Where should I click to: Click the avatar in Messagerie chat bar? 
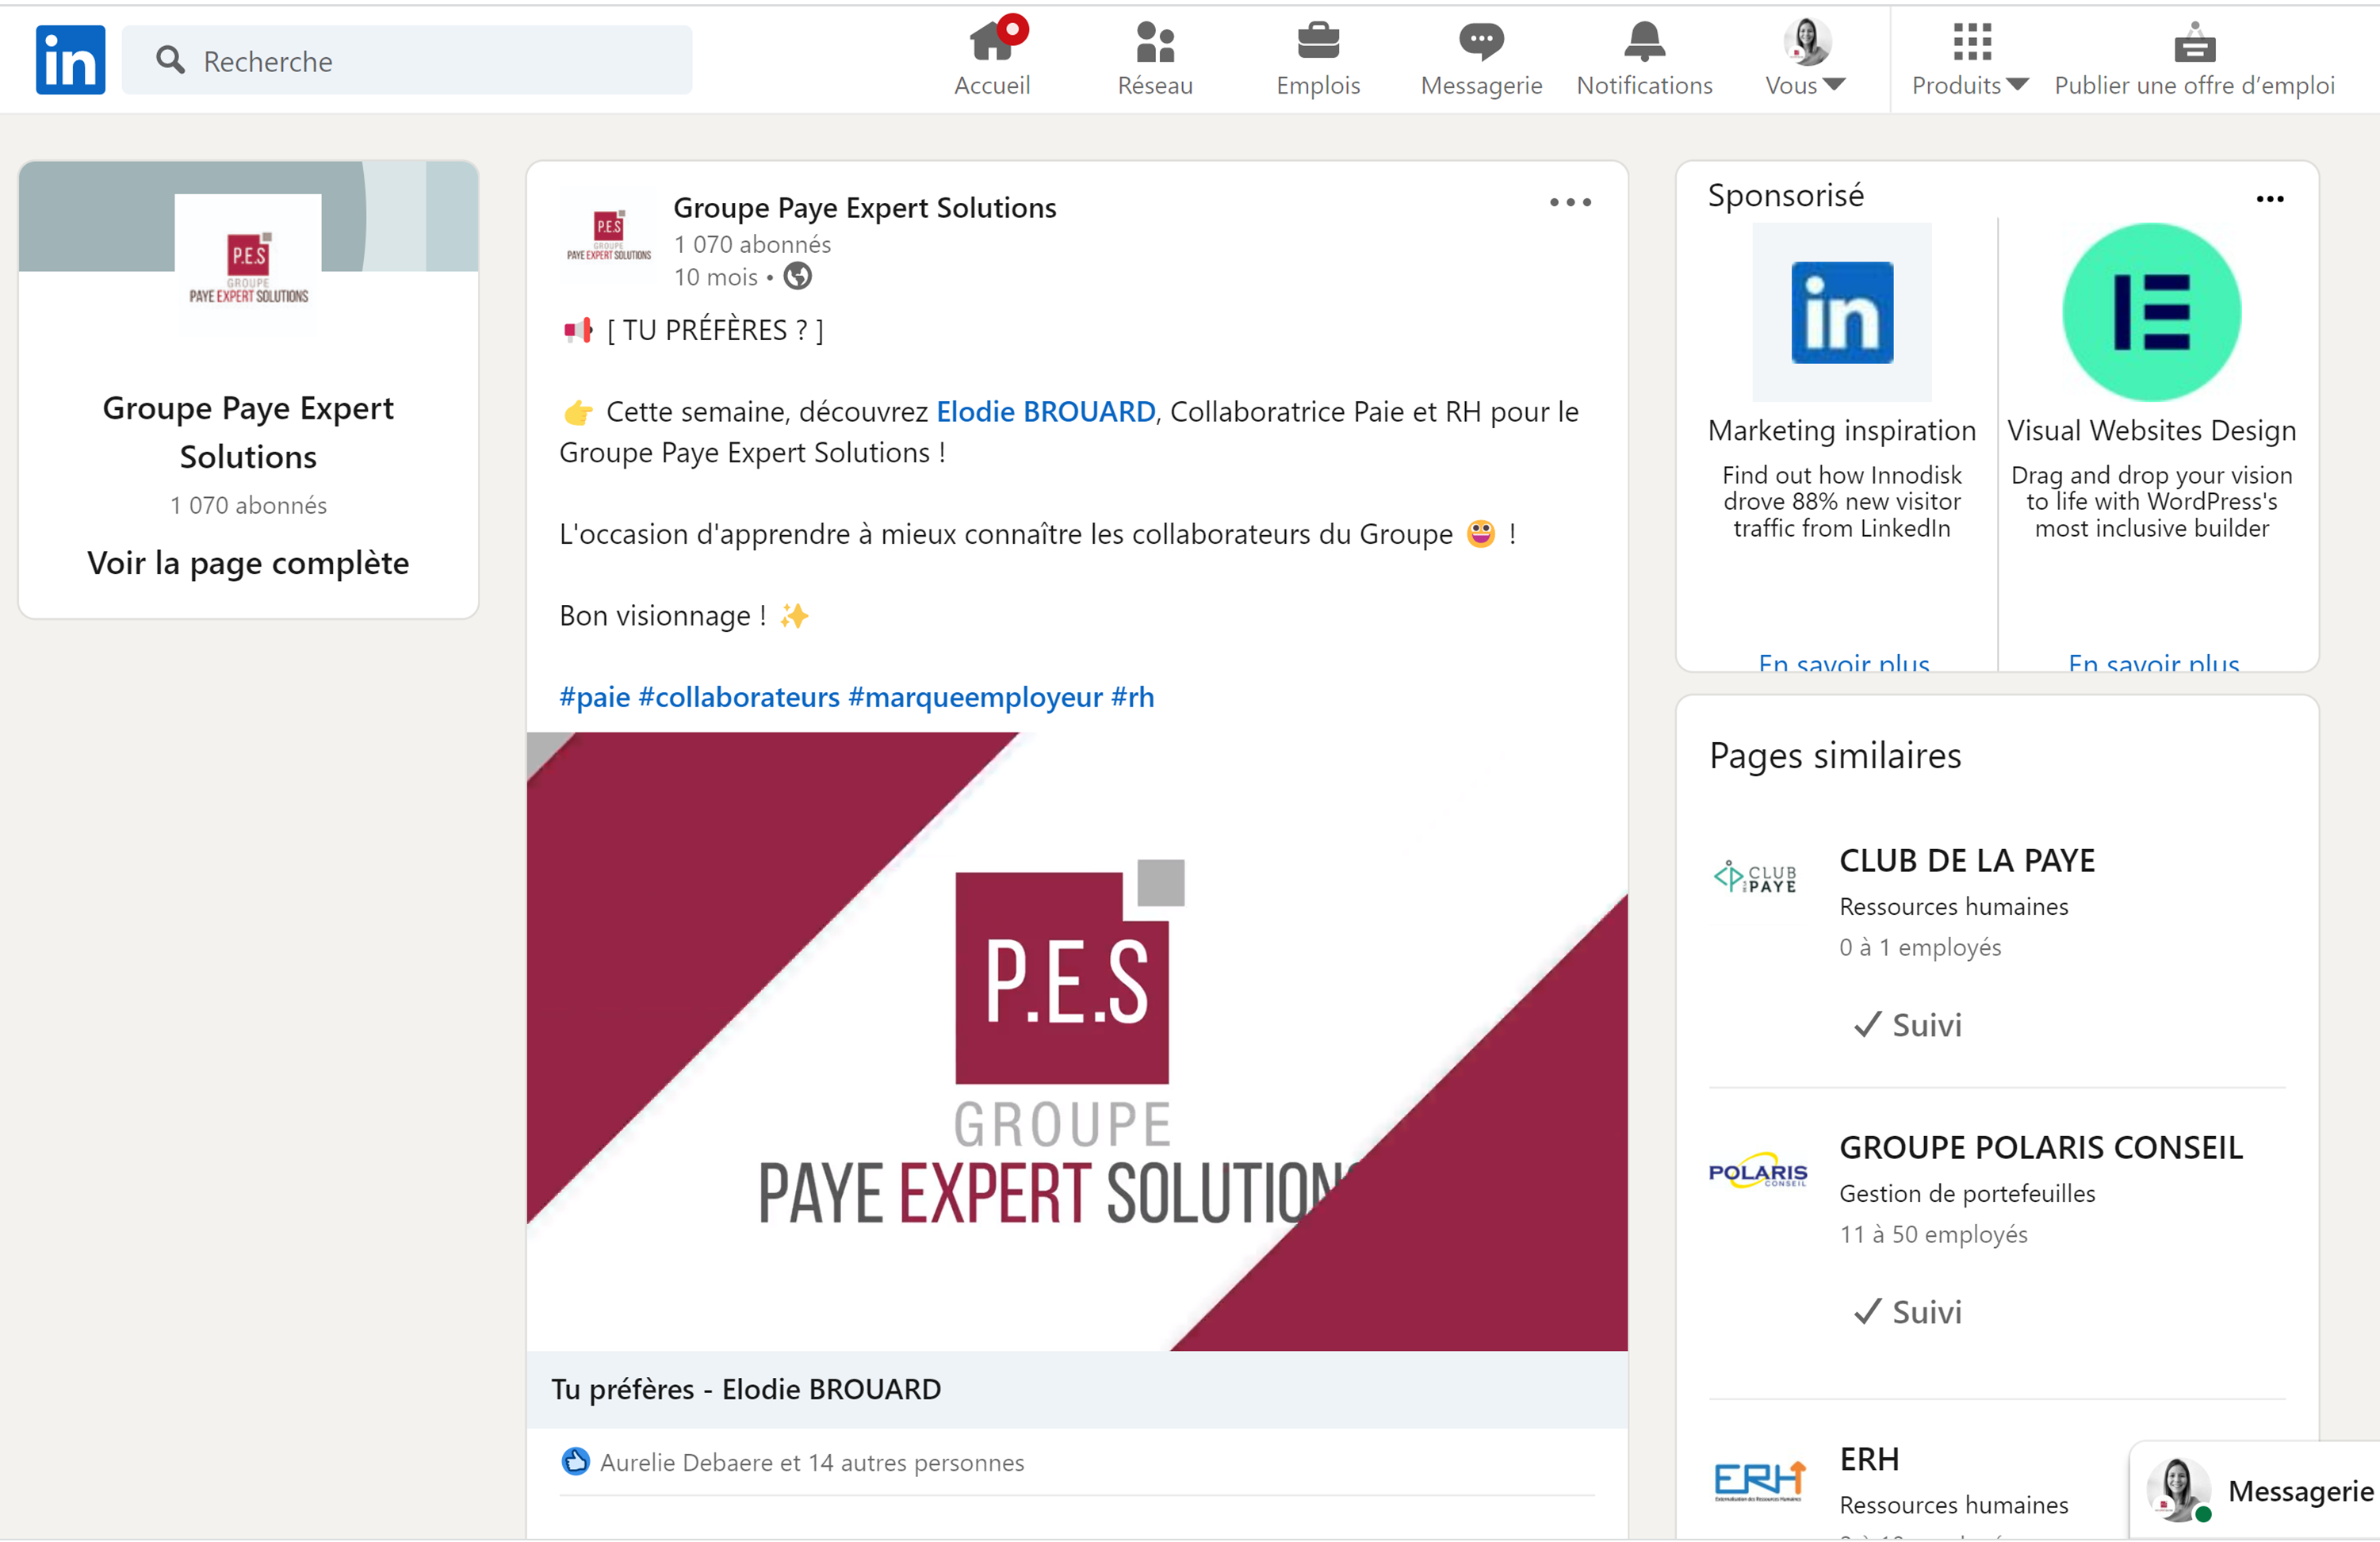click(2178, 1490)
